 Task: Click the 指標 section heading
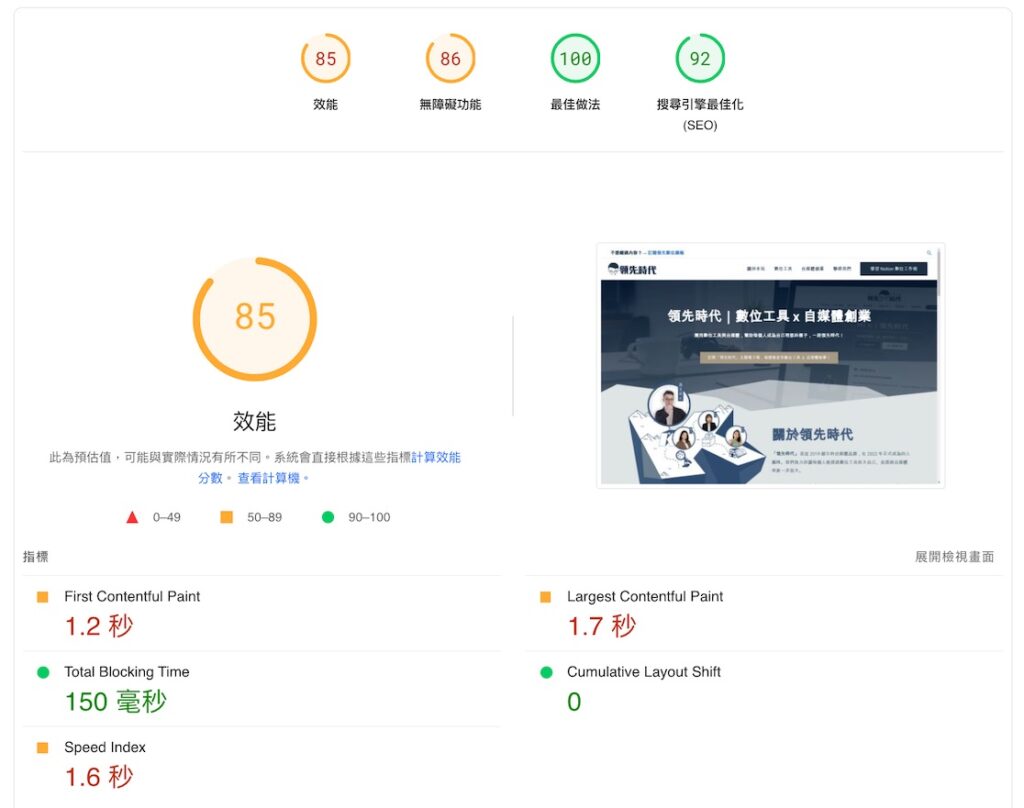(x=35, y=557)
